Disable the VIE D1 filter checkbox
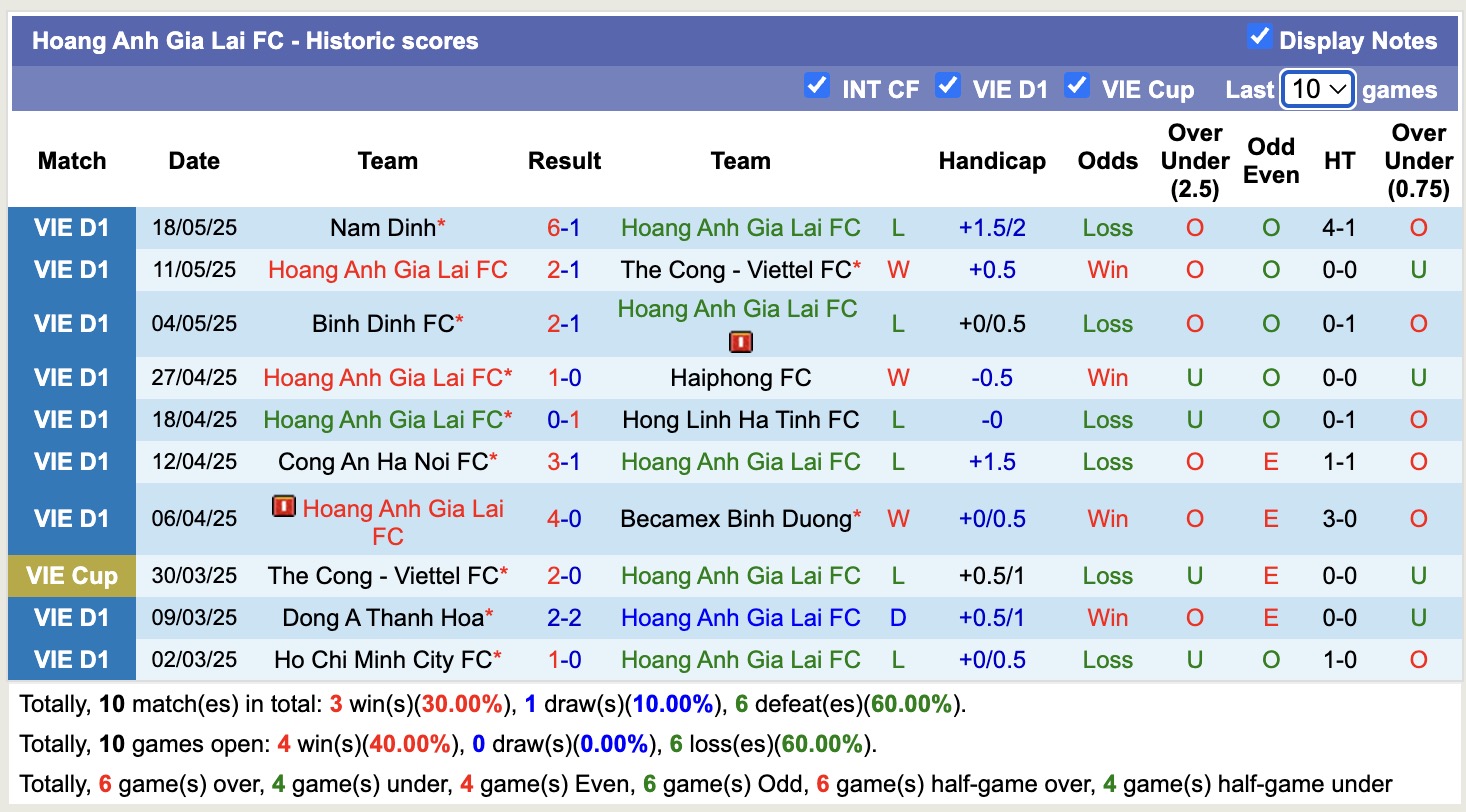1466x812 pixels. (x=947, y=87)
